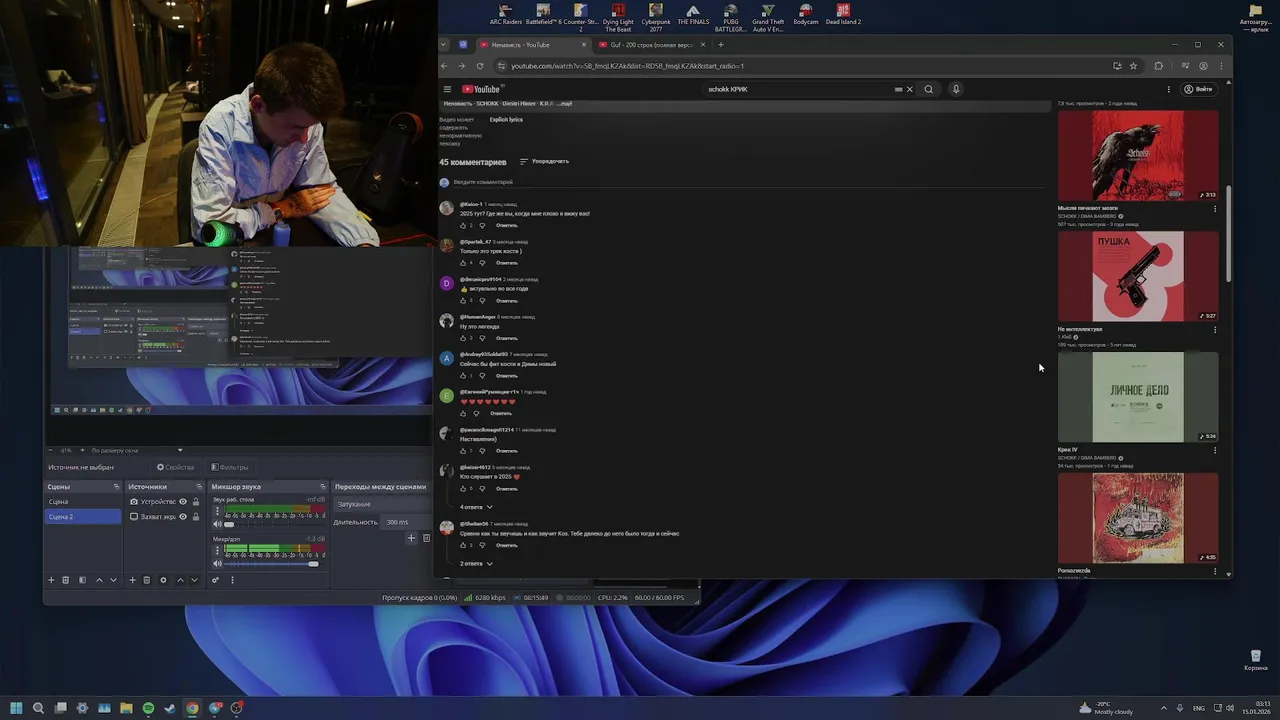Open scene filters icon in Scenes panel
This screenshot has height=720, width=1280.
point(82,580)
